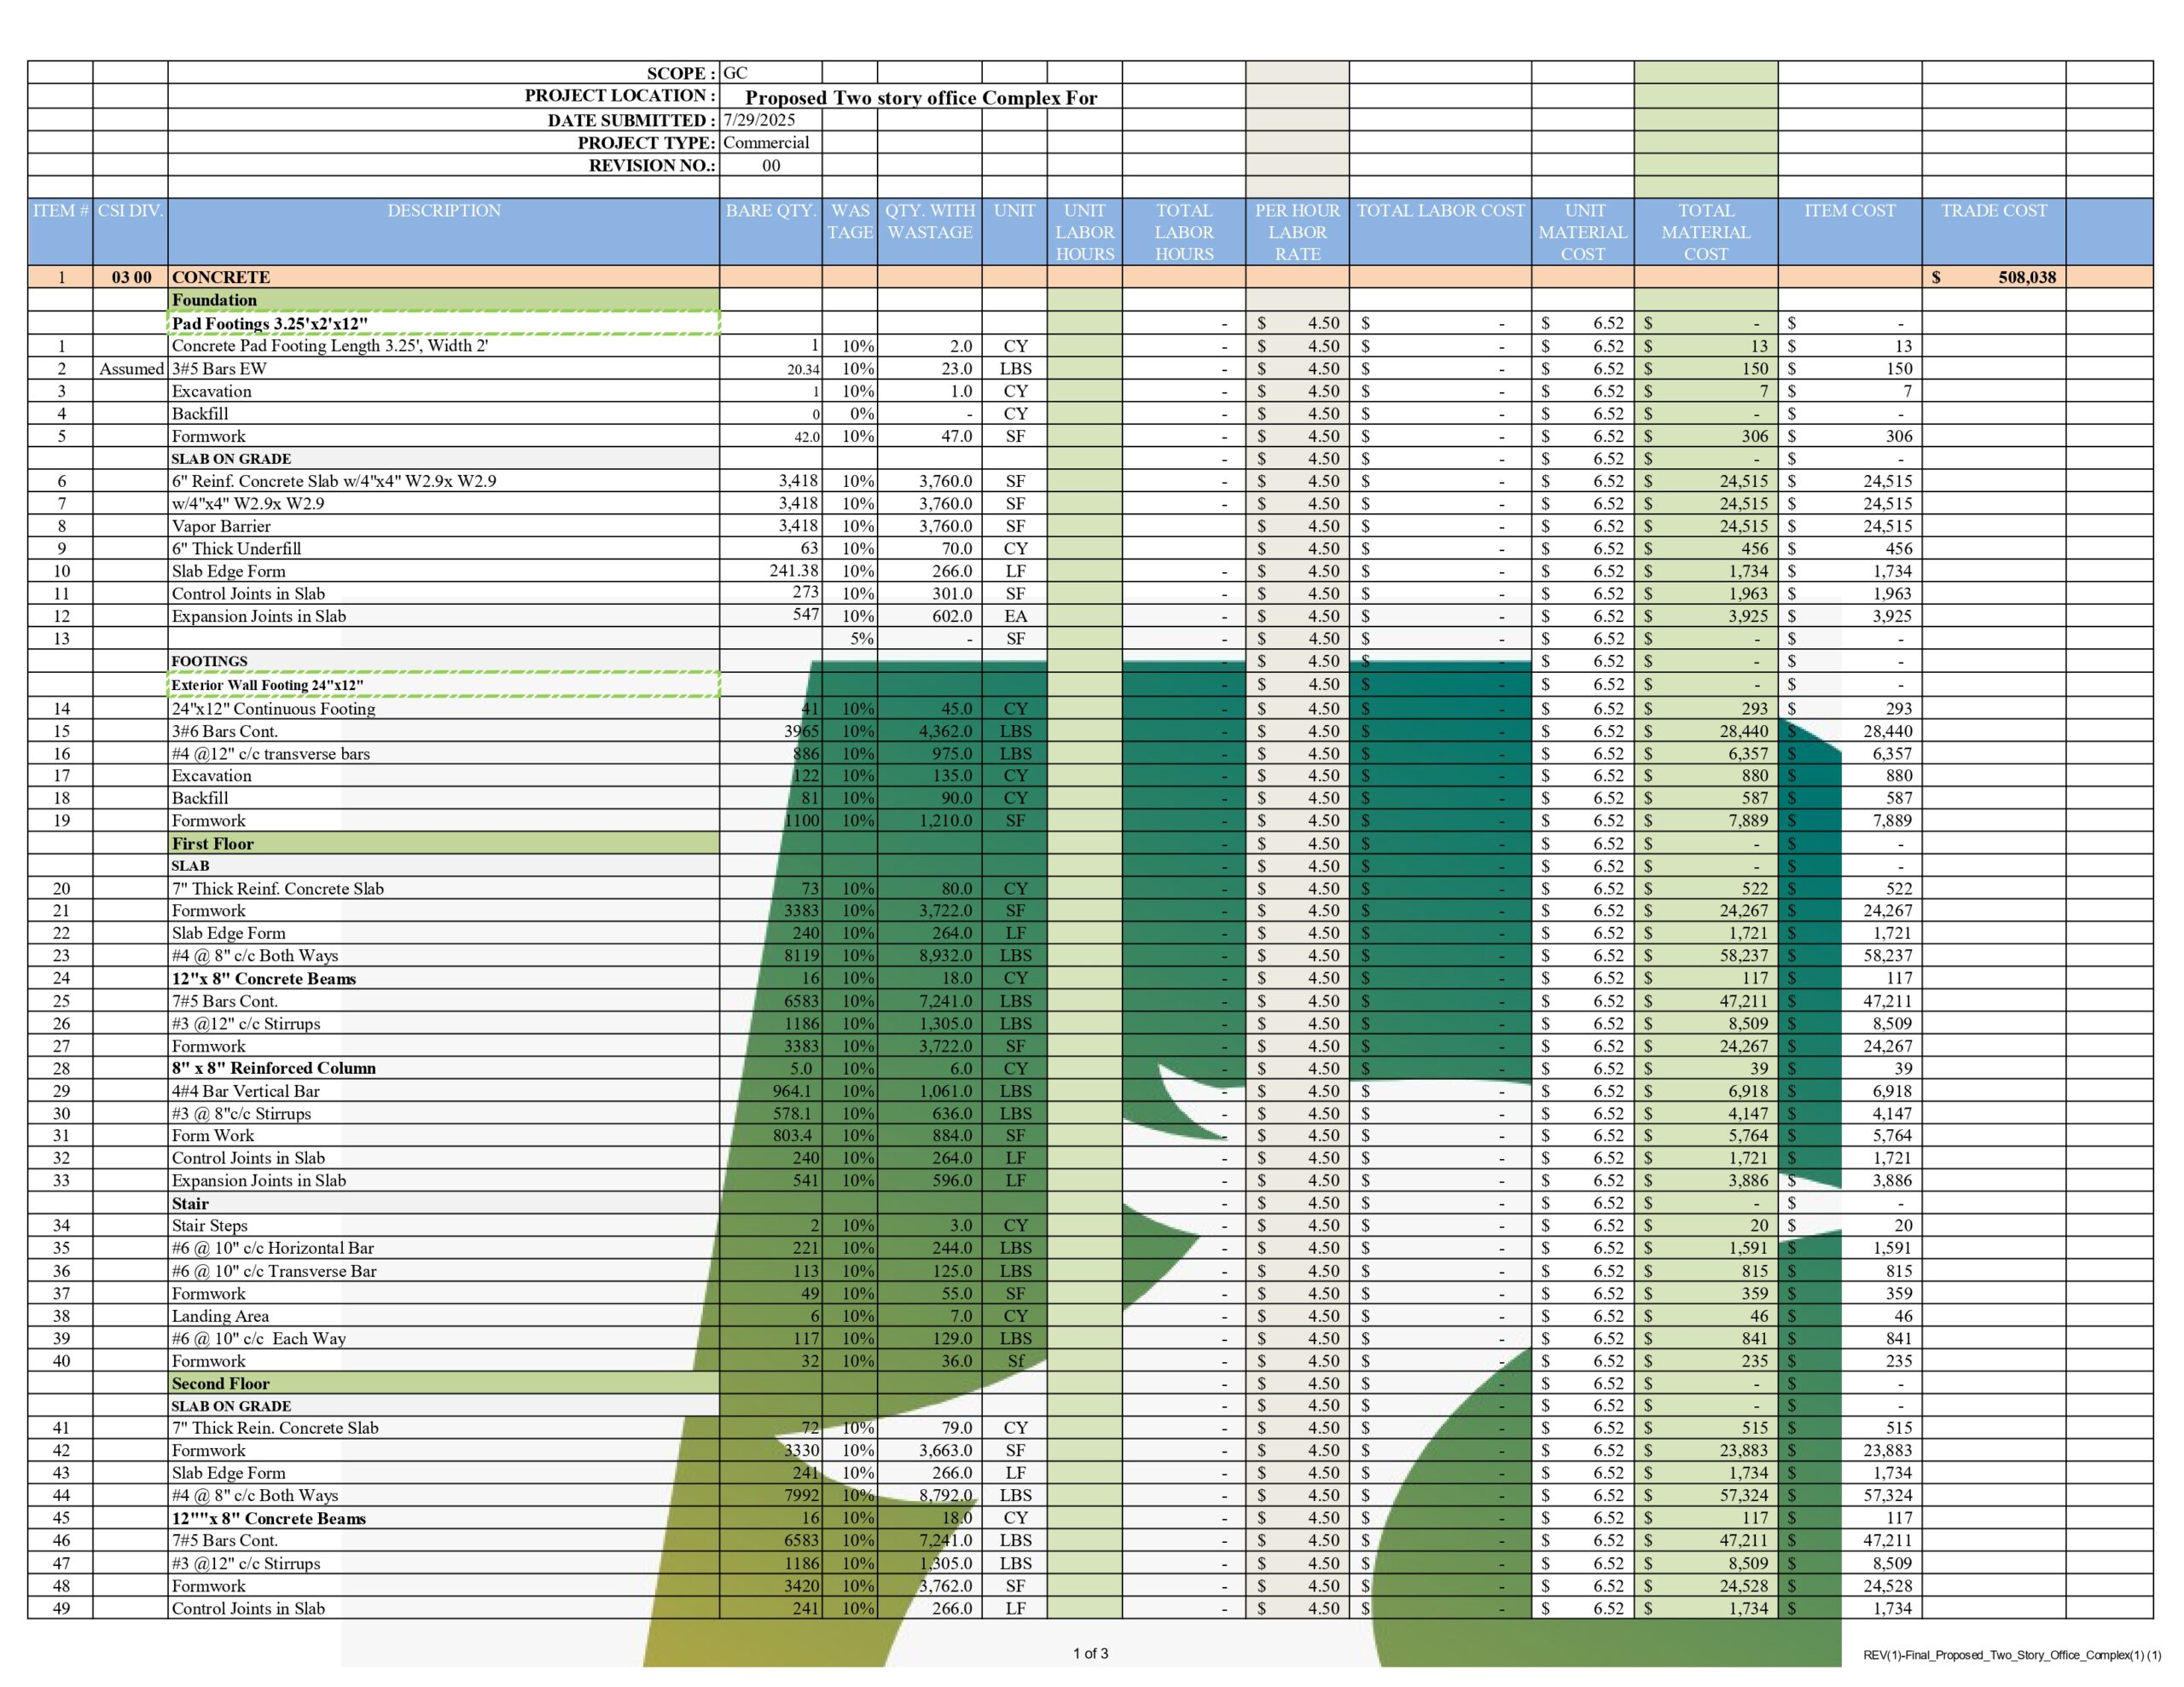This screenshot has height=1687, width=2184.
Task: Click #4 @12" c/c transverse bars
Action: 271,754
